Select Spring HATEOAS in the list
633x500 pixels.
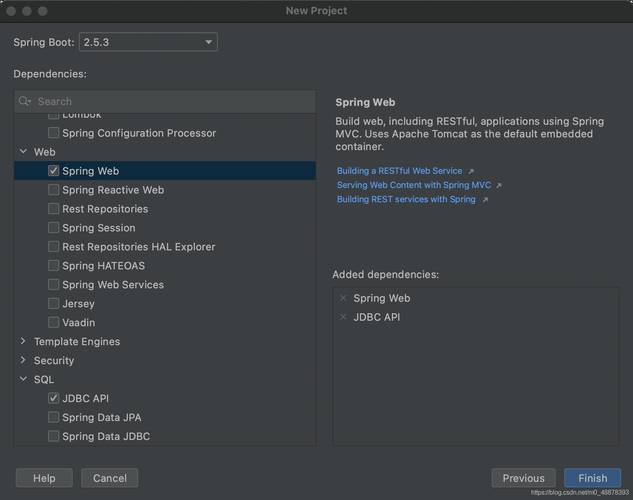(103, 266)
